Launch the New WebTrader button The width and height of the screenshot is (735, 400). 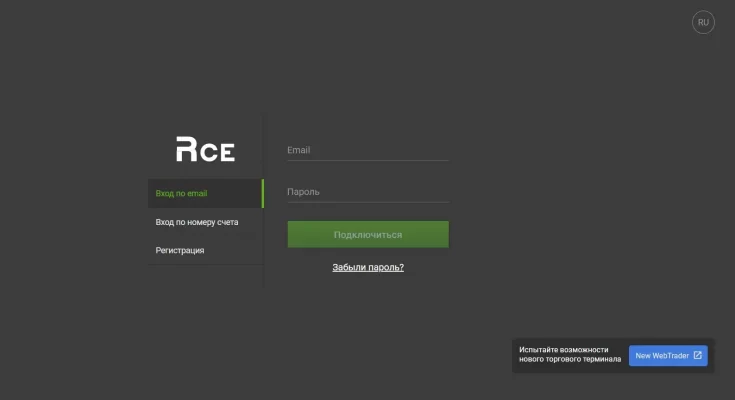[x=668, y=355]
